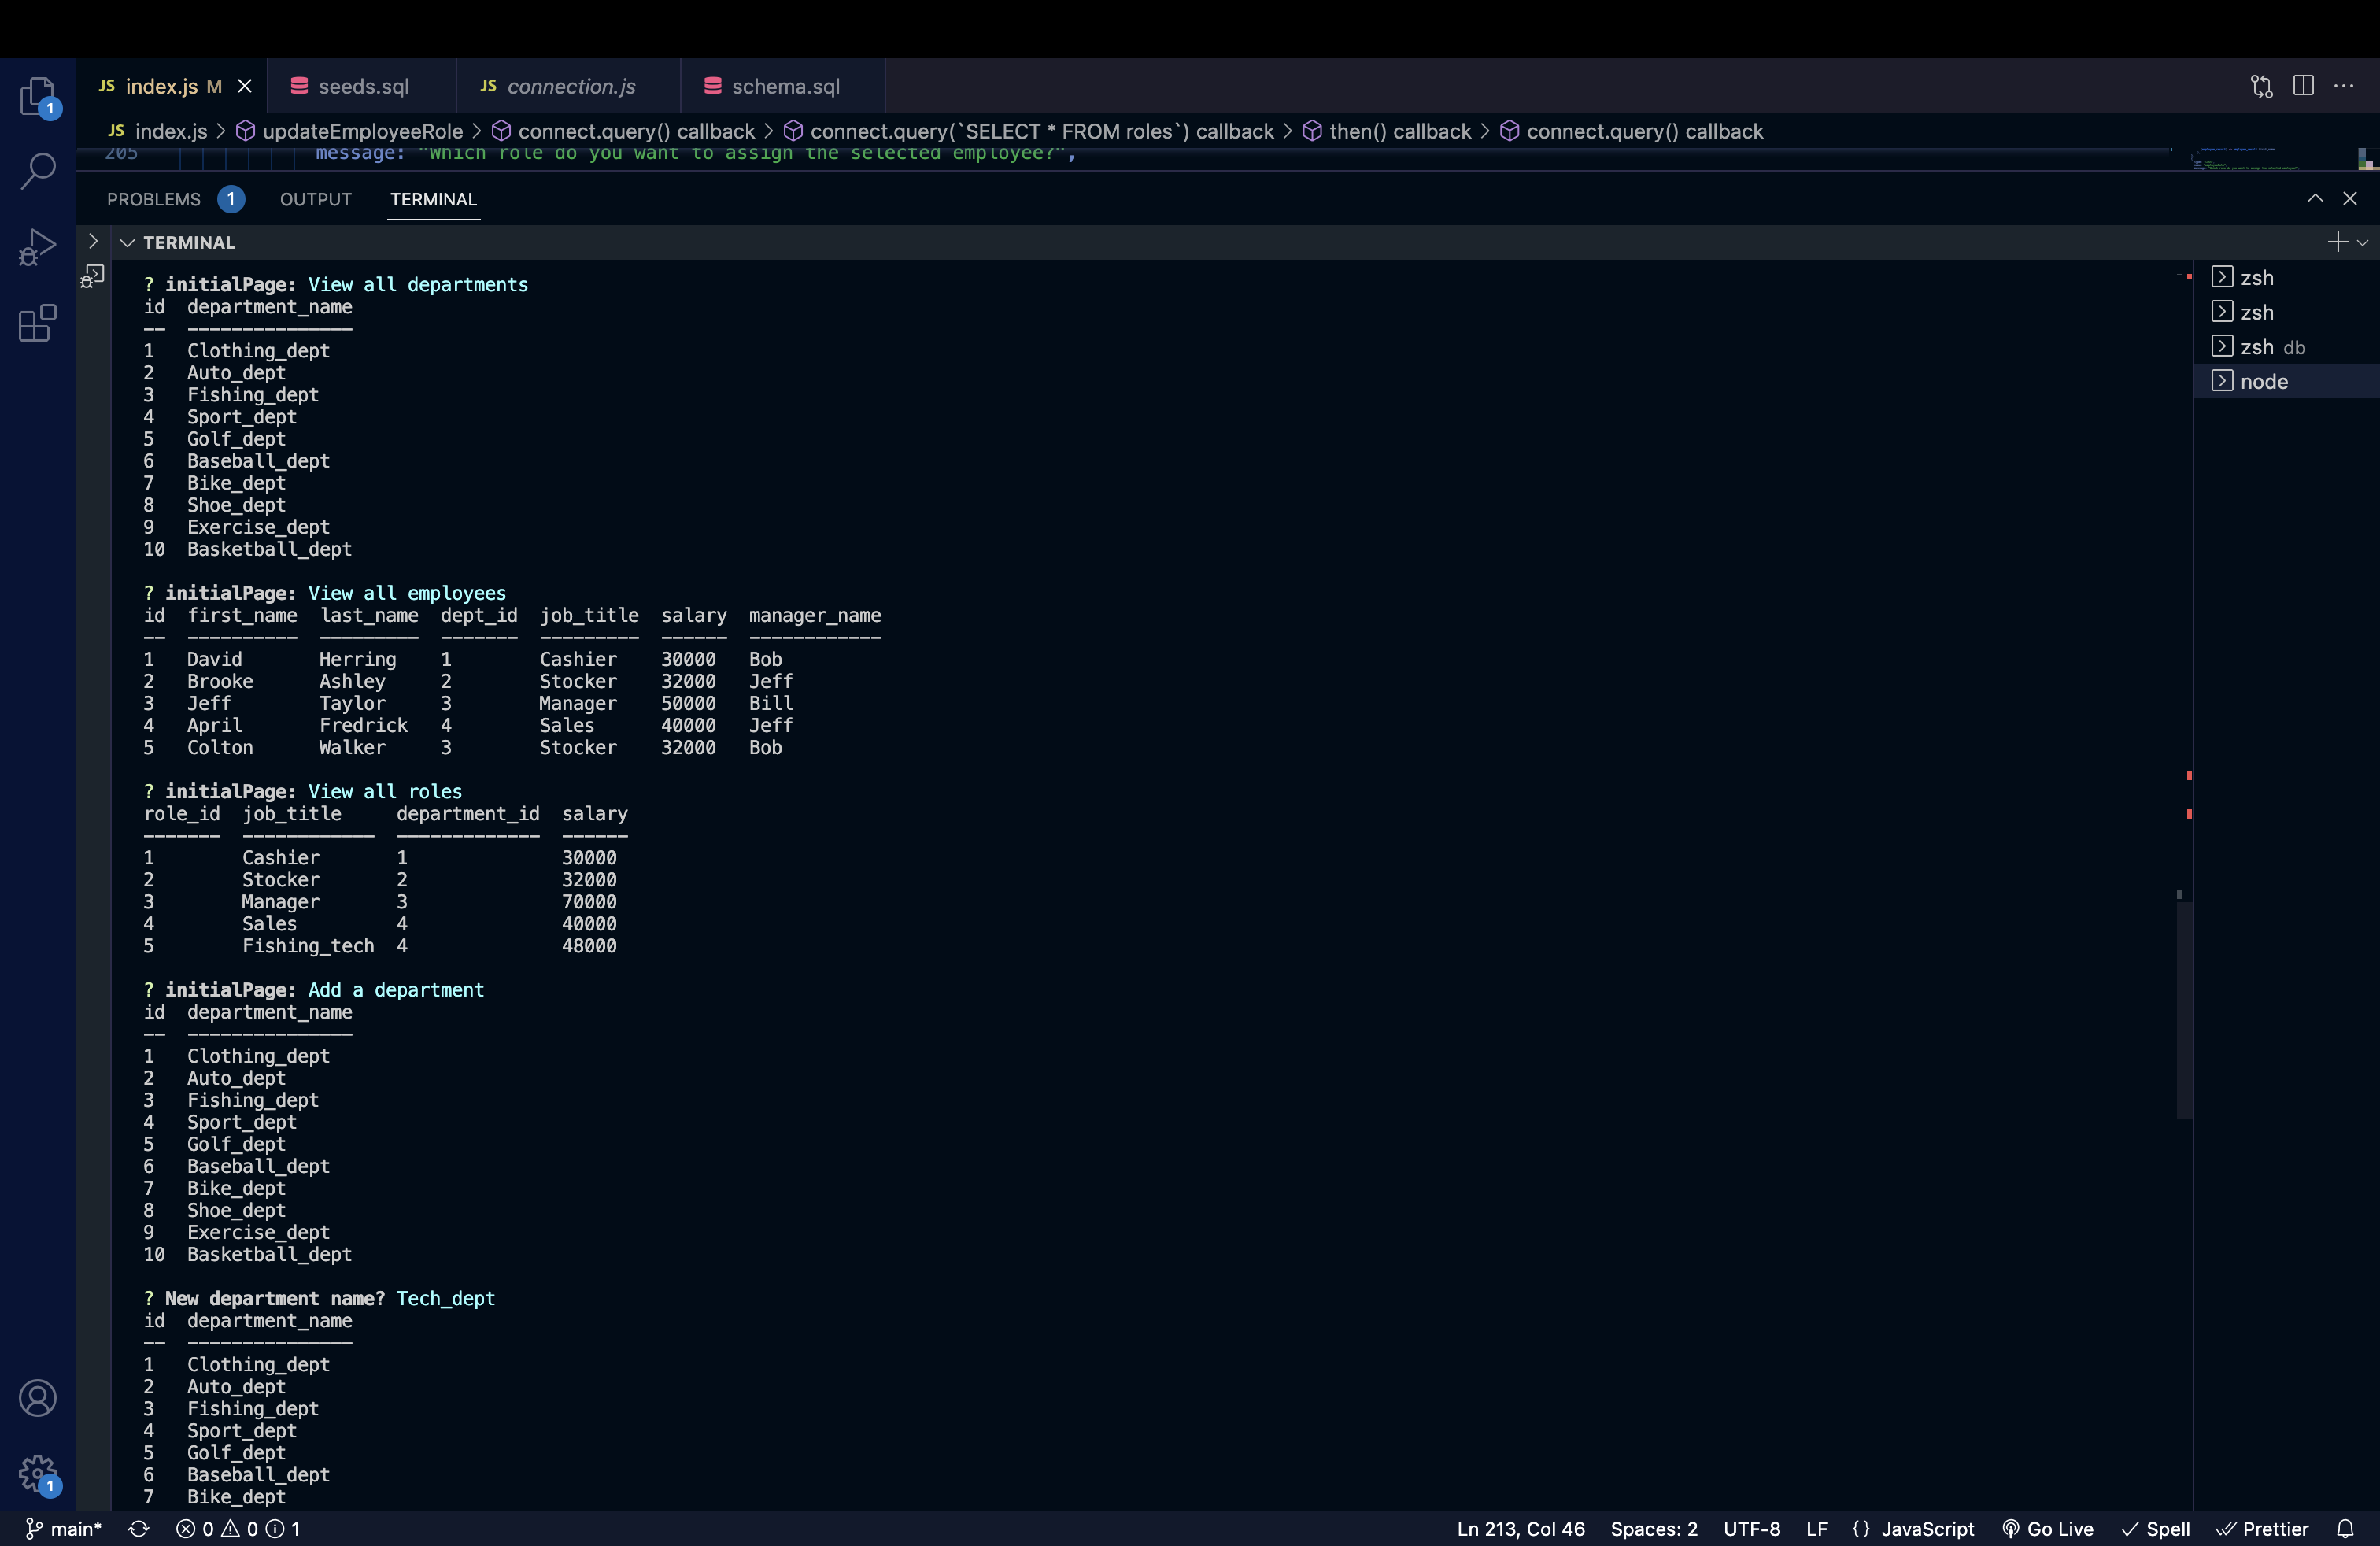Start server with Go Live

tap(2047, 1528)
